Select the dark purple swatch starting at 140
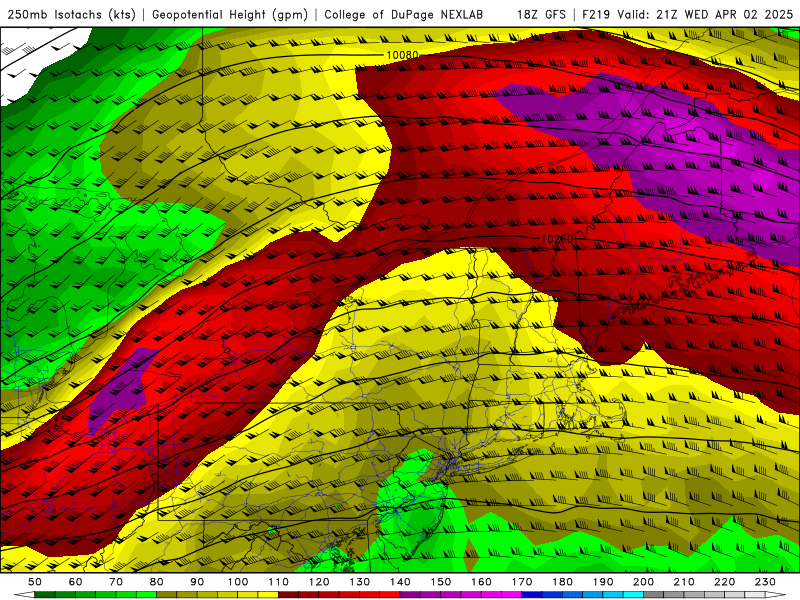800x600 pixels. coord(410,595)
